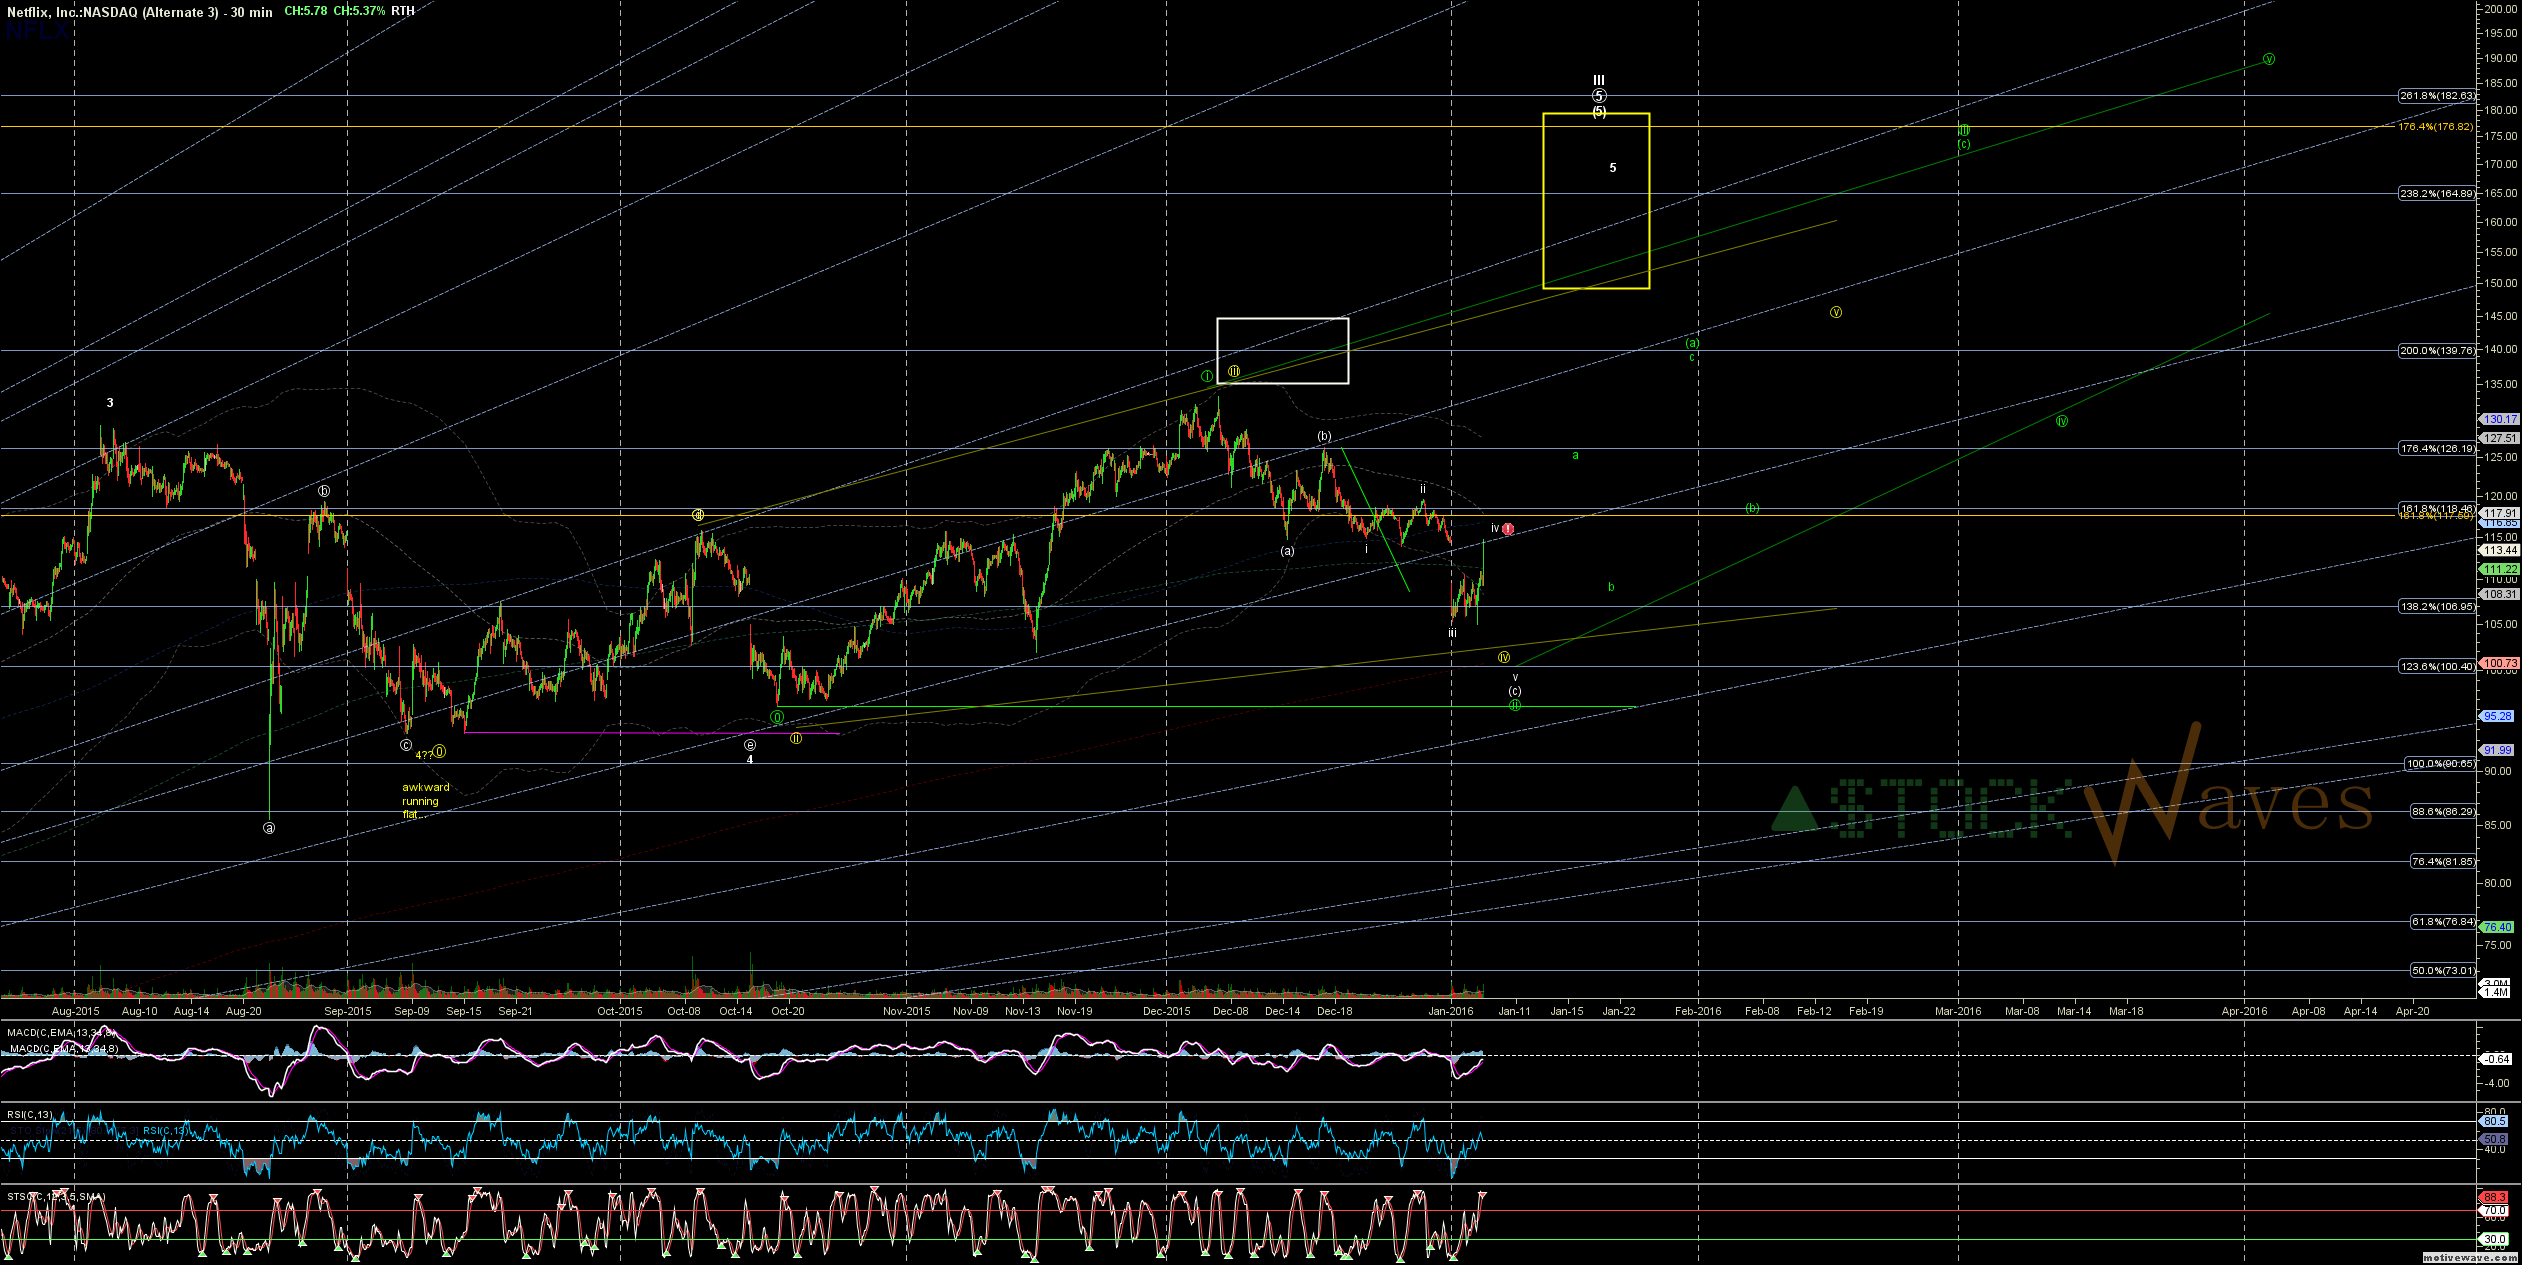This screenshot has width=2522, height=1265.
Task: Click the Sep-2015 date axis label
Action: click(x=348, y=1011)
